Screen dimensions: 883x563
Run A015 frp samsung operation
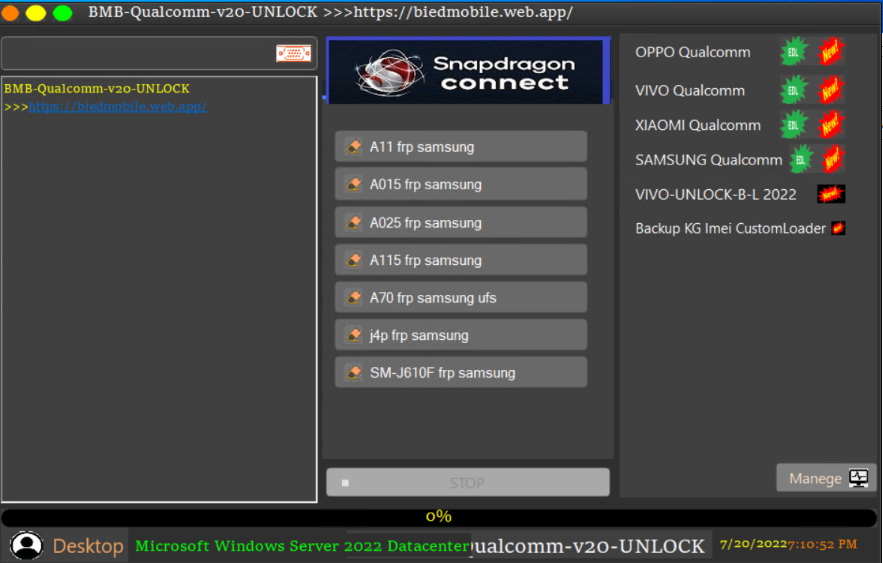pyautogui.click(x=461, y=184)
